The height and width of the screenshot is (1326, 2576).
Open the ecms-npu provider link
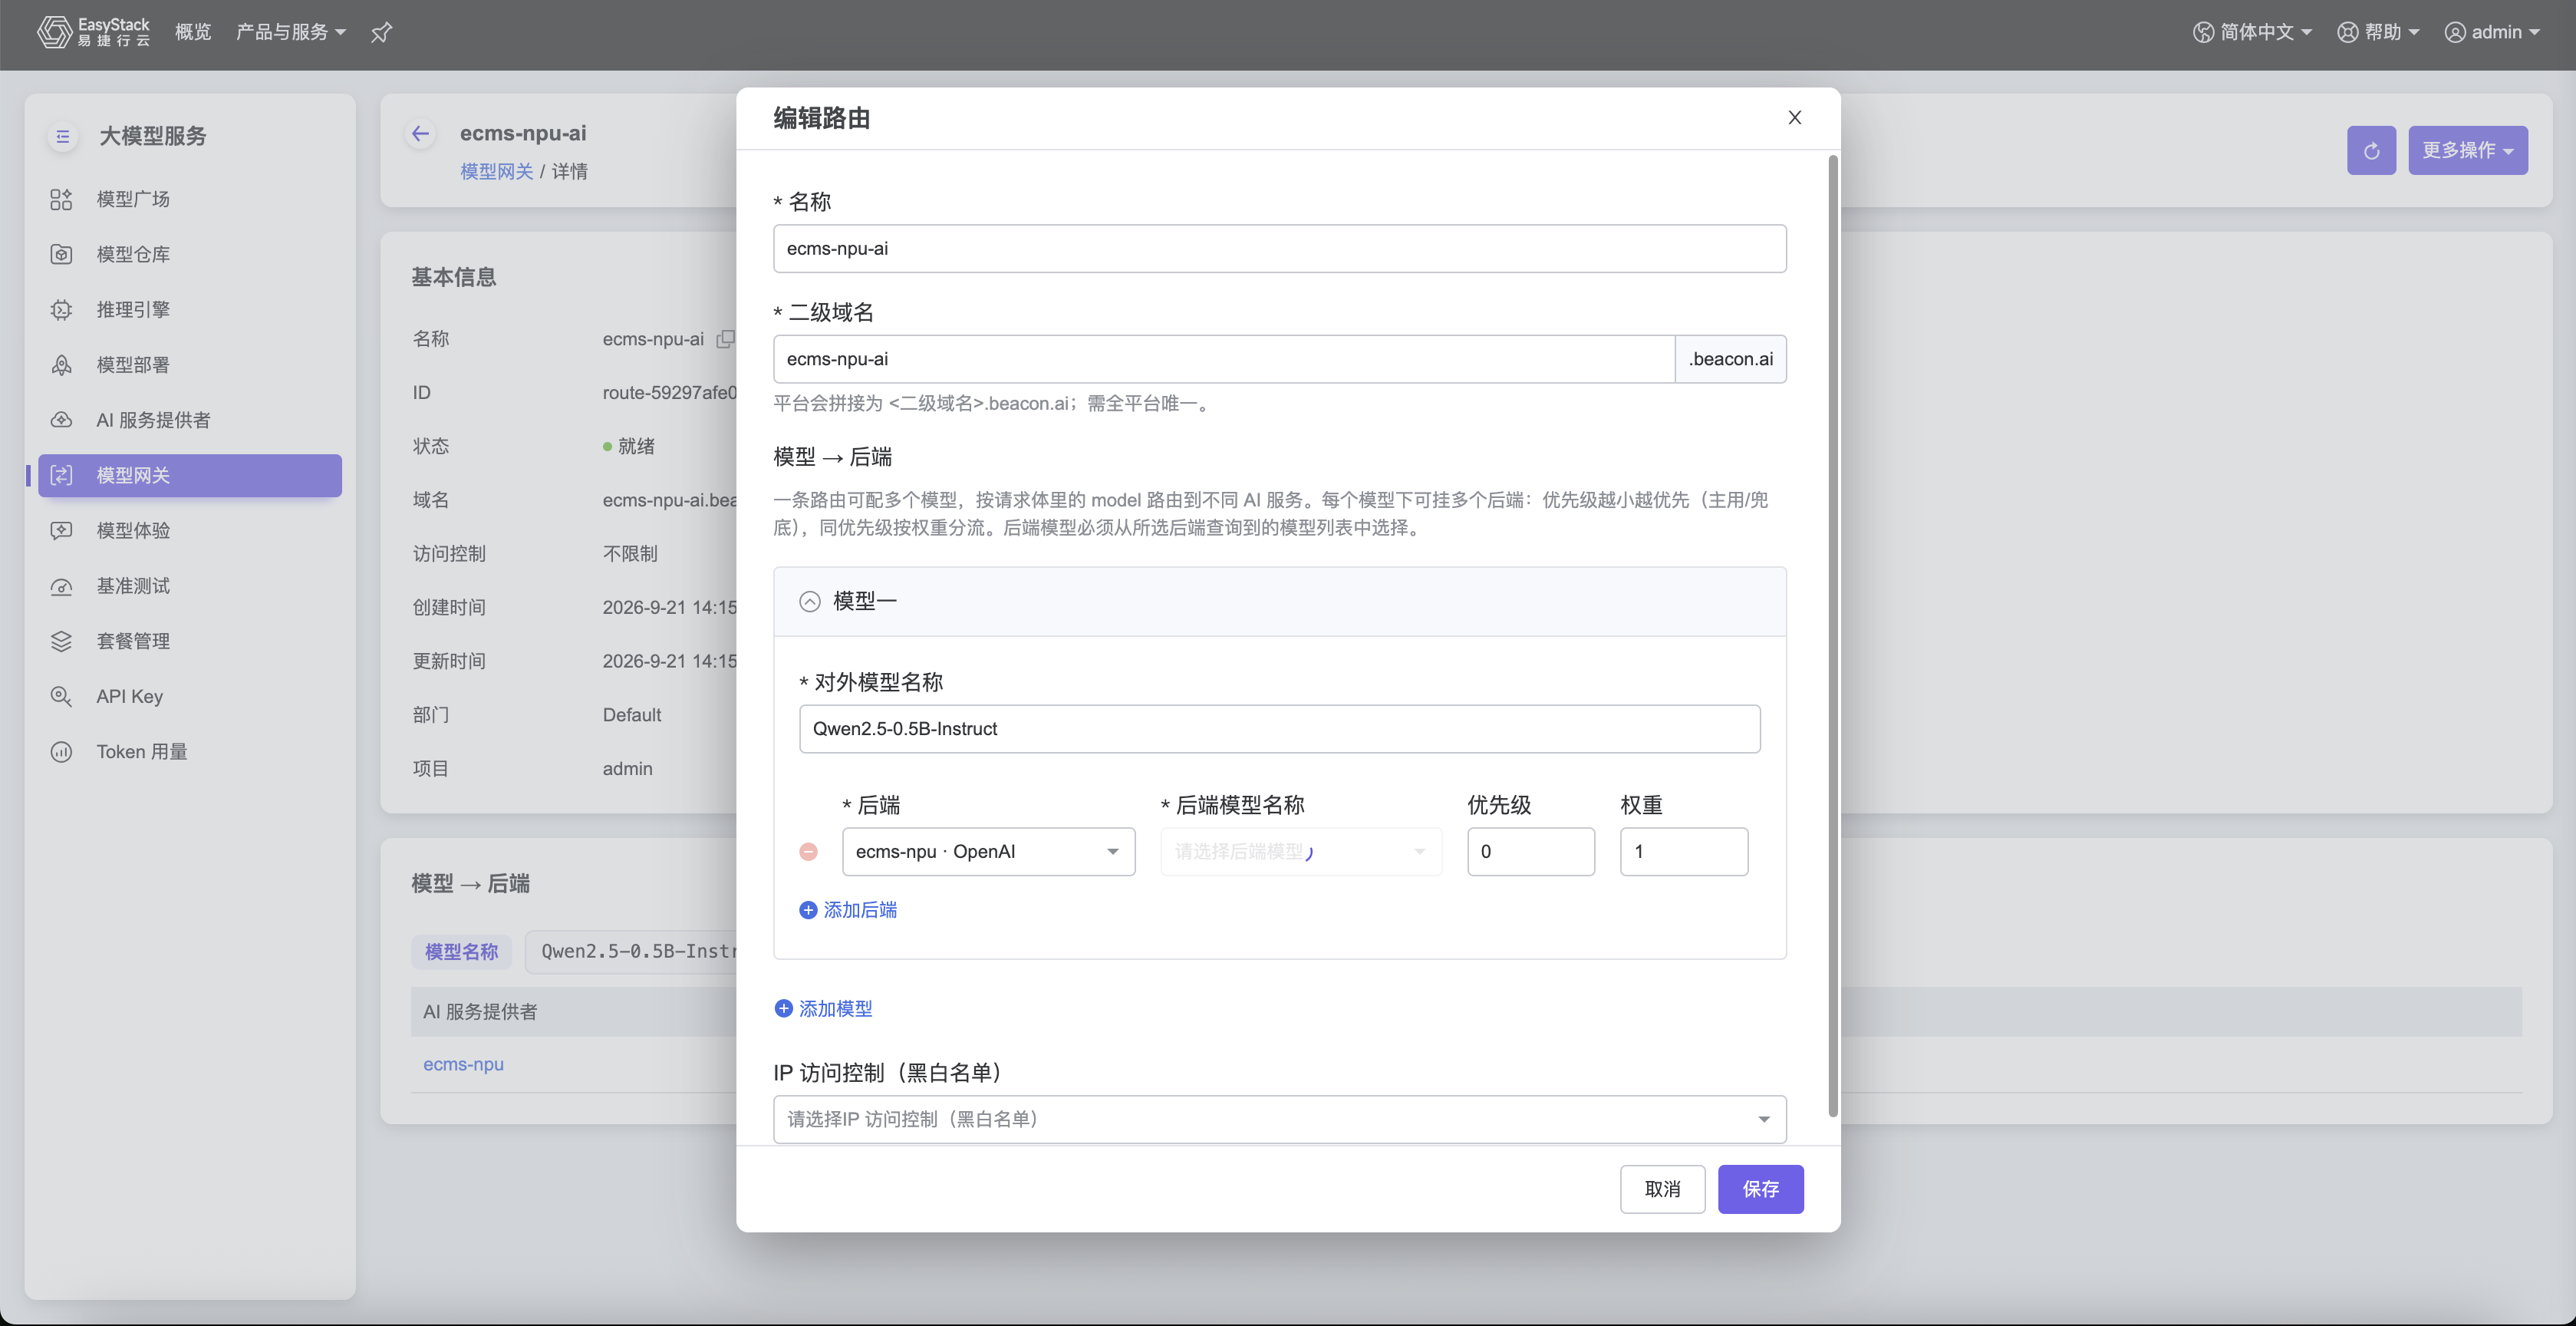pyautogui.click(x=463, y=1064)
